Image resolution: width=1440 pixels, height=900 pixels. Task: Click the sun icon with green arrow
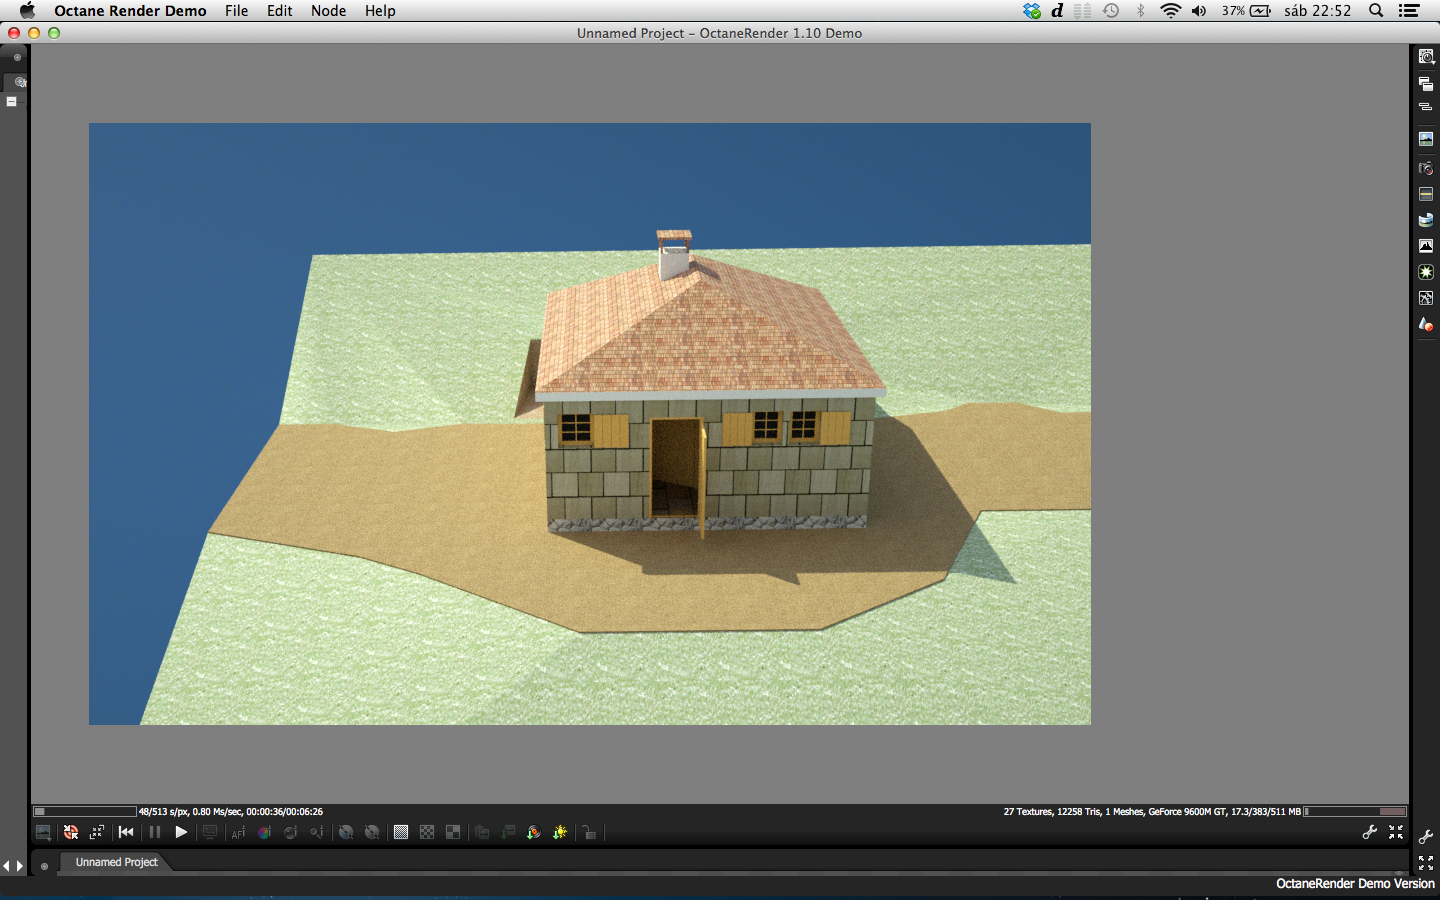point(560,832)
